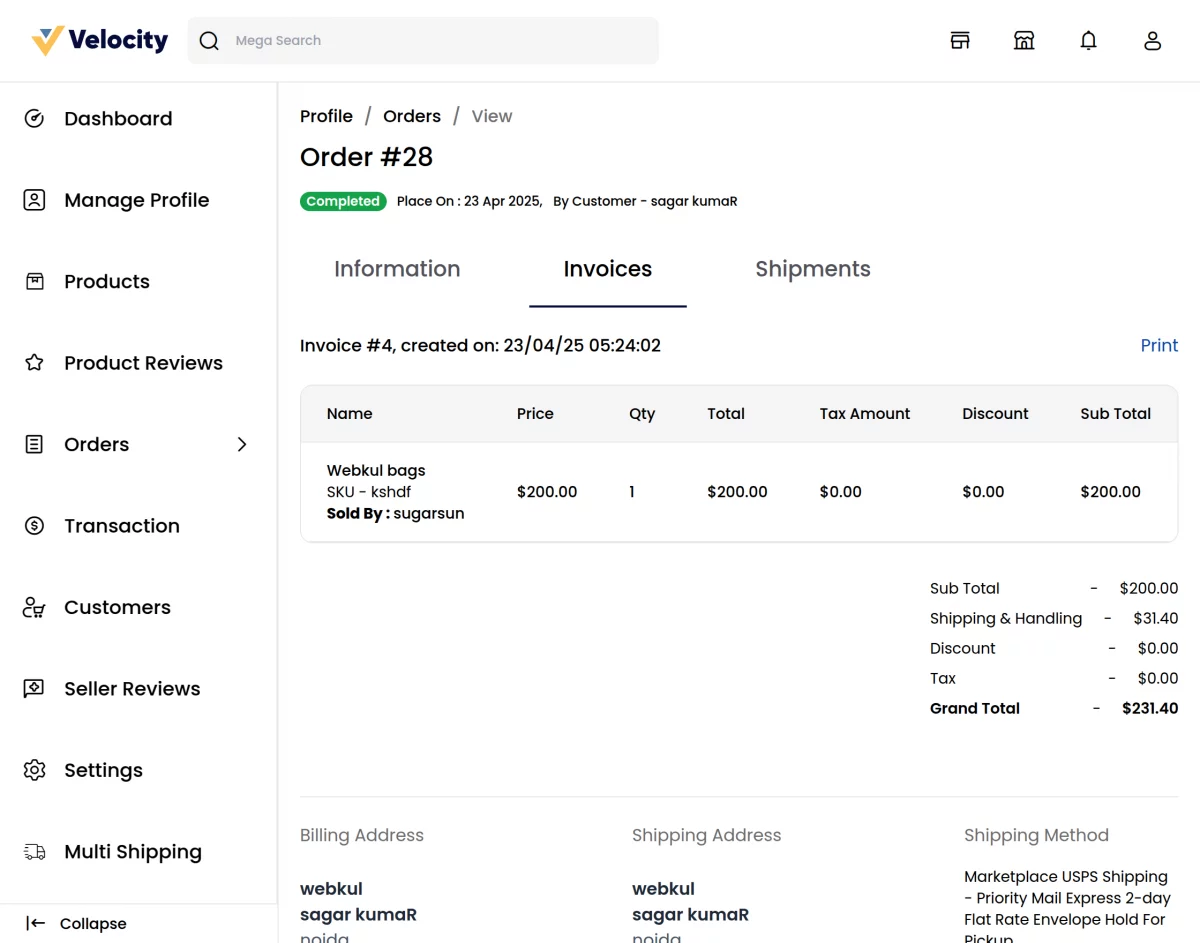The image size is (1200, 943).
Task: Click the user account icon in the header
Action: [x=1152, y=40]
